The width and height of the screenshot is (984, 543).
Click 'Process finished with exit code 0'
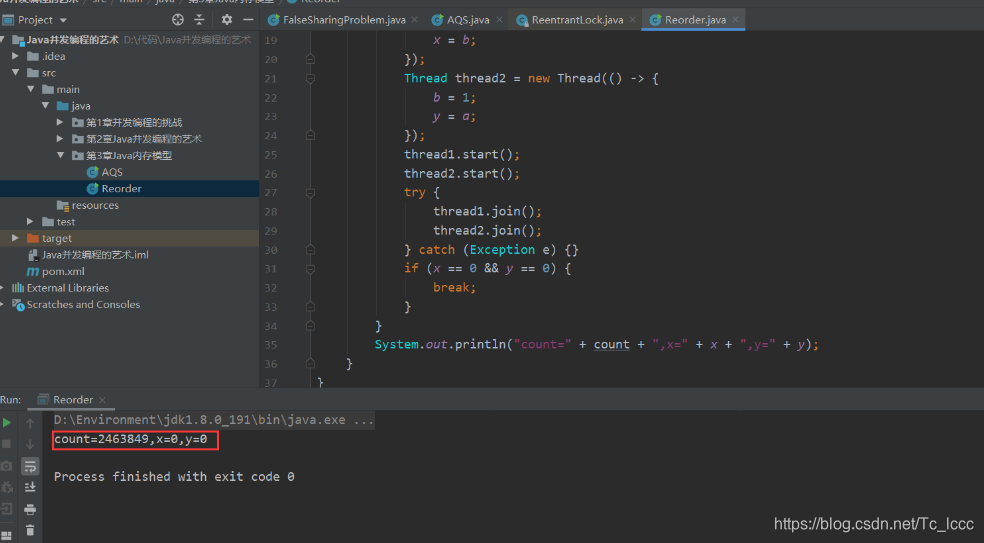point(174,476)
